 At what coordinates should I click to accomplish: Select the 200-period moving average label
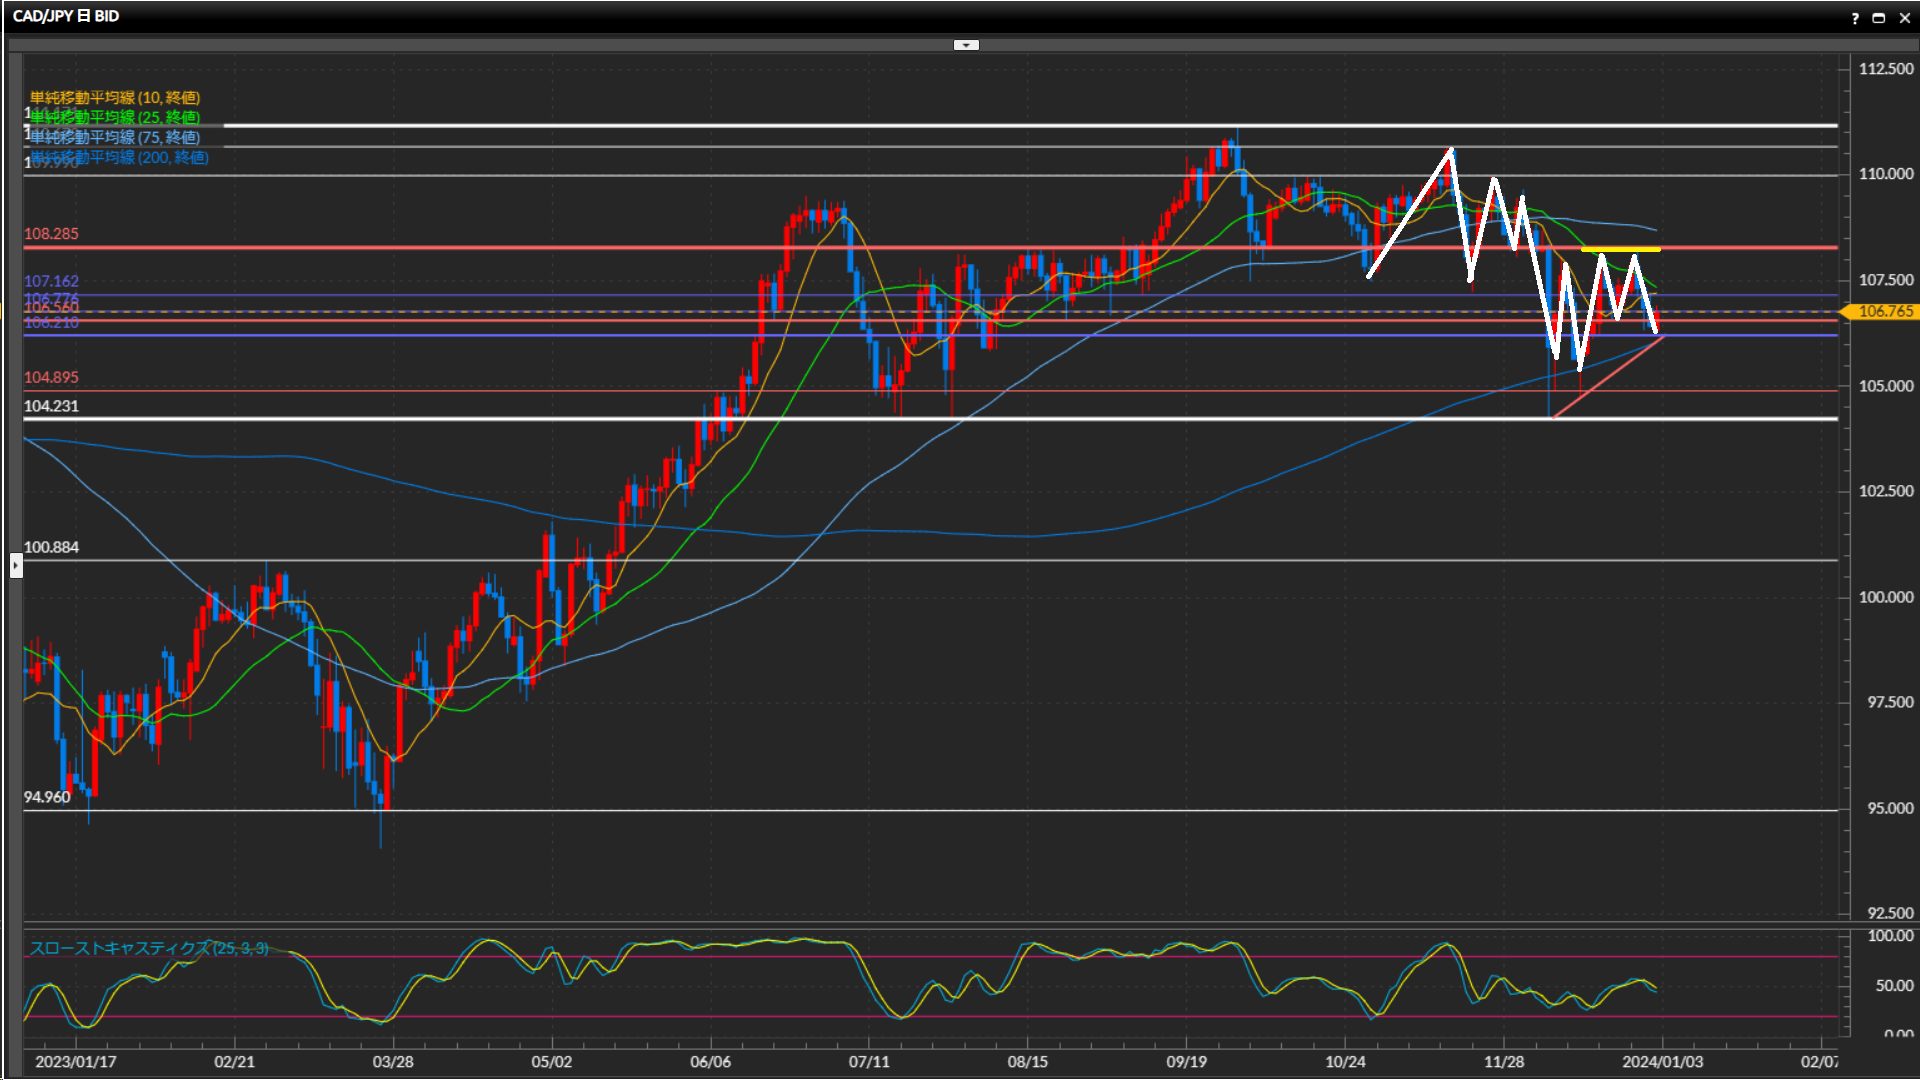118,157
